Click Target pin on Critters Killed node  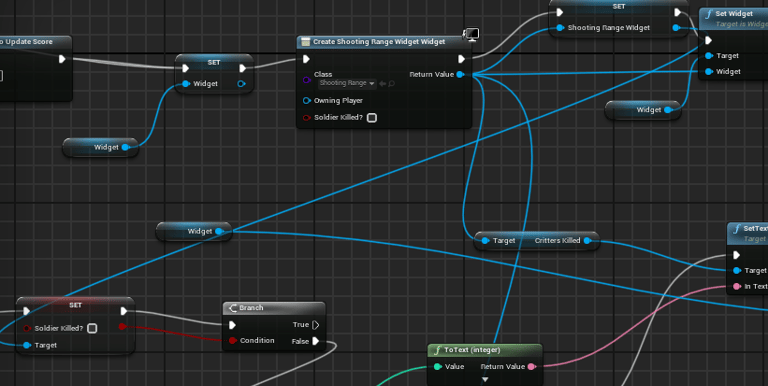point(485,241)
